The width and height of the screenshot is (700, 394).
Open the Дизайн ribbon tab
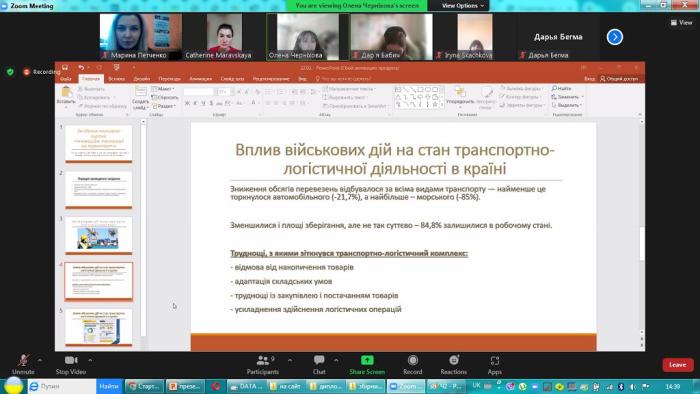tap(142, 79)
